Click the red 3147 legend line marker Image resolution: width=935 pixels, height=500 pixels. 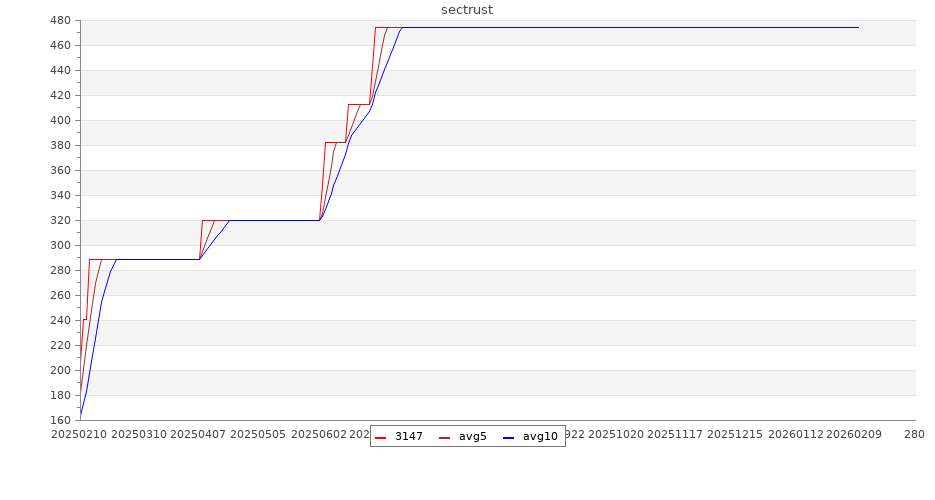tap(381, 437)
